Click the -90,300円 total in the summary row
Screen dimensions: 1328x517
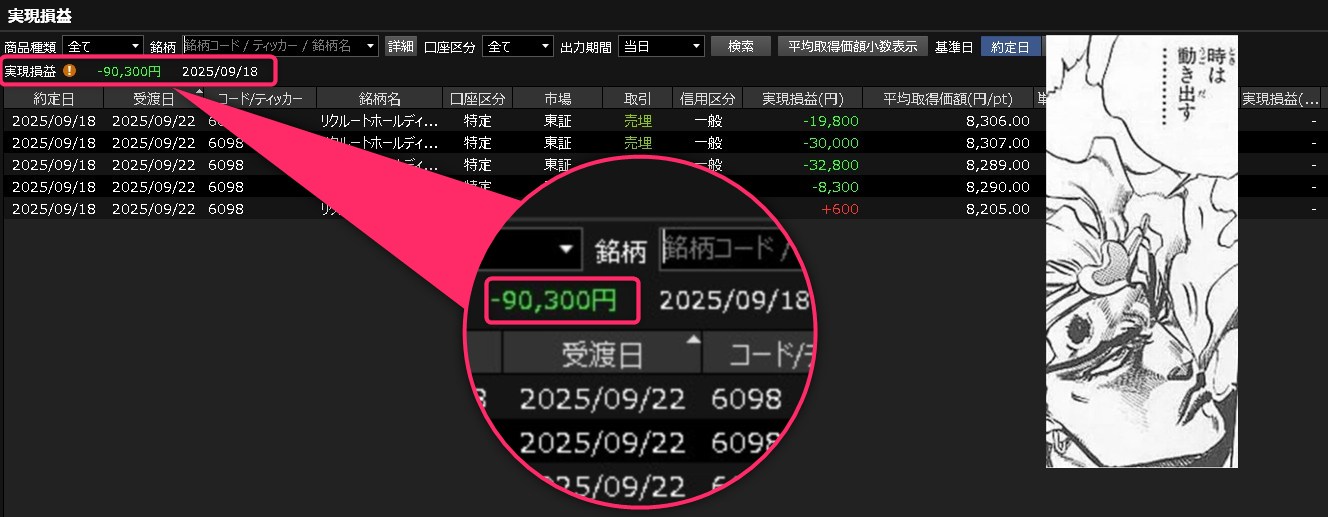click(x=129, y=71)
